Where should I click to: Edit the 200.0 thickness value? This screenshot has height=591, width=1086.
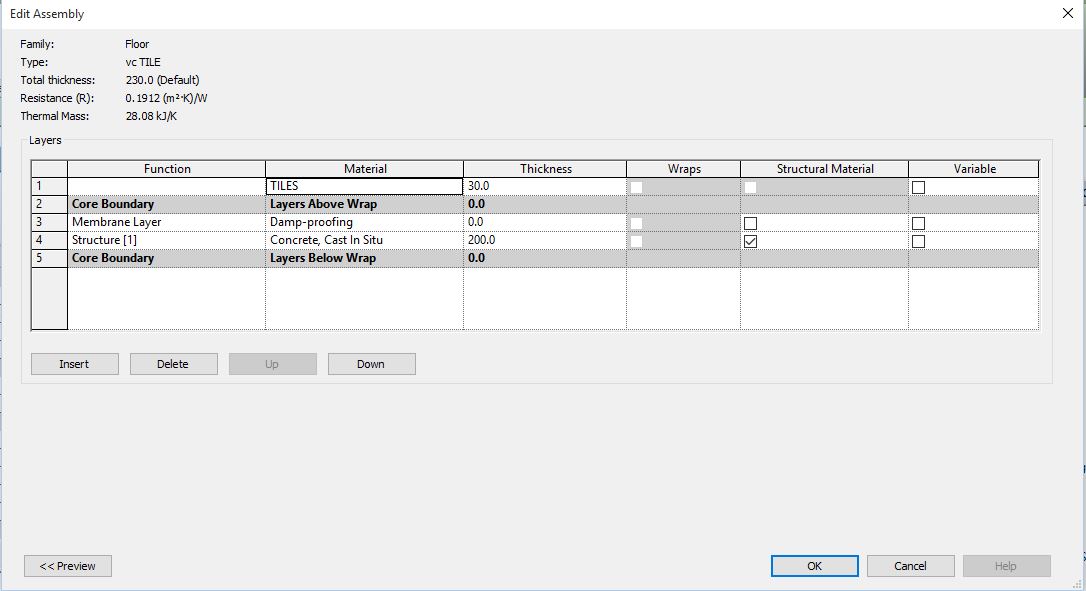[544, 240]
